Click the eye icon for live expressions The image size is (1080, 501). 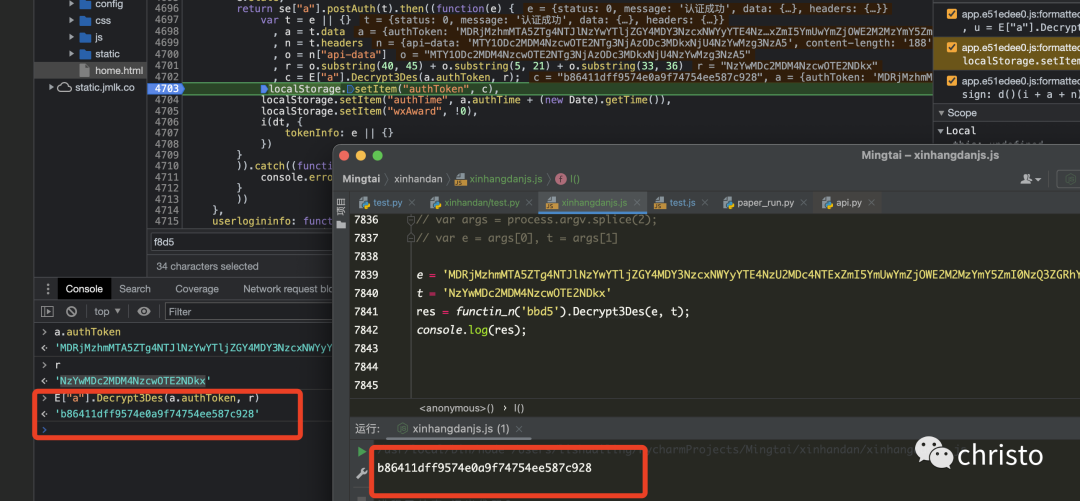[144, 311]
